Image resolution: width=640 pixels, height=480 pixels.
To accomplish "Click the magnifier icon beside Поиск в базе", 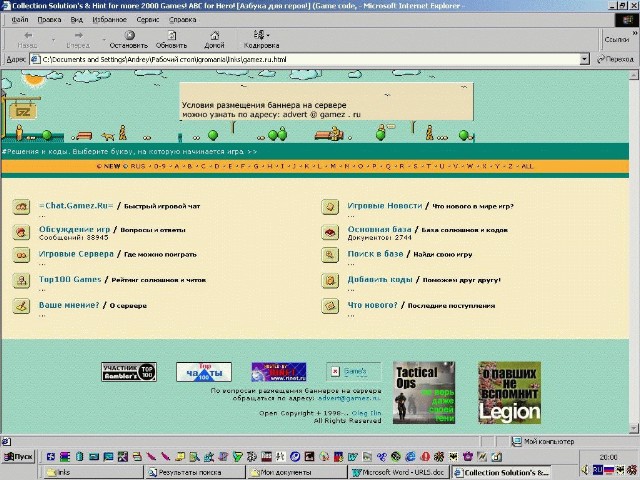I will 330,256.
